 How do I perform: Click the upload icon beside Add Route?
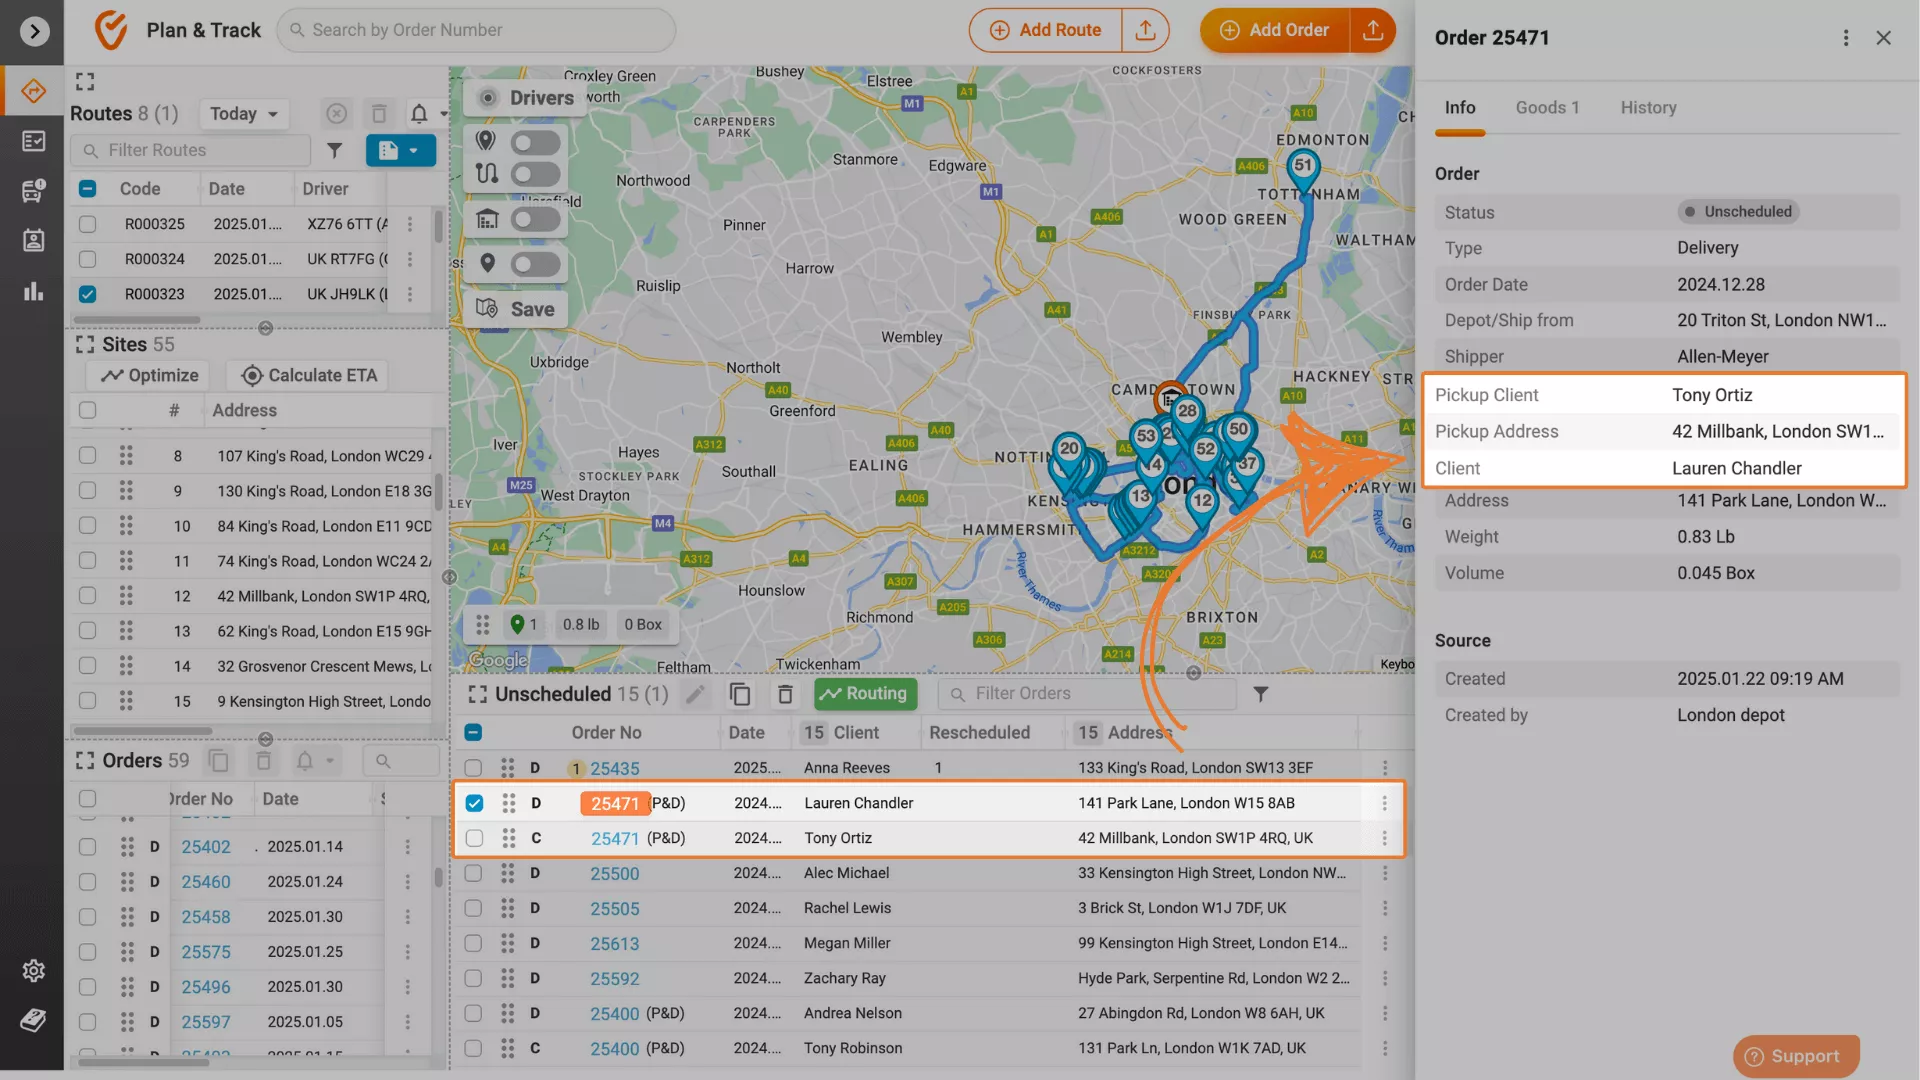click(x=1146, y=30)
